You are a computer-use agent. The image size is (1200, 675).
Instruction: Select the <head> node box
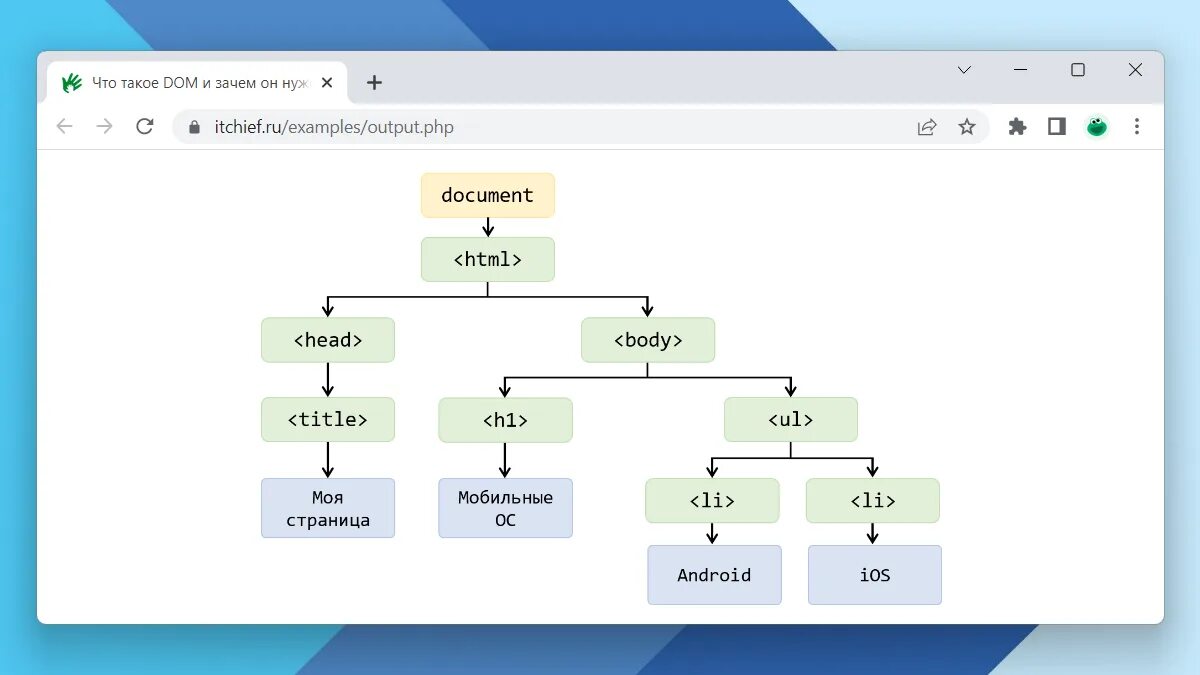[x=328, y=340]
